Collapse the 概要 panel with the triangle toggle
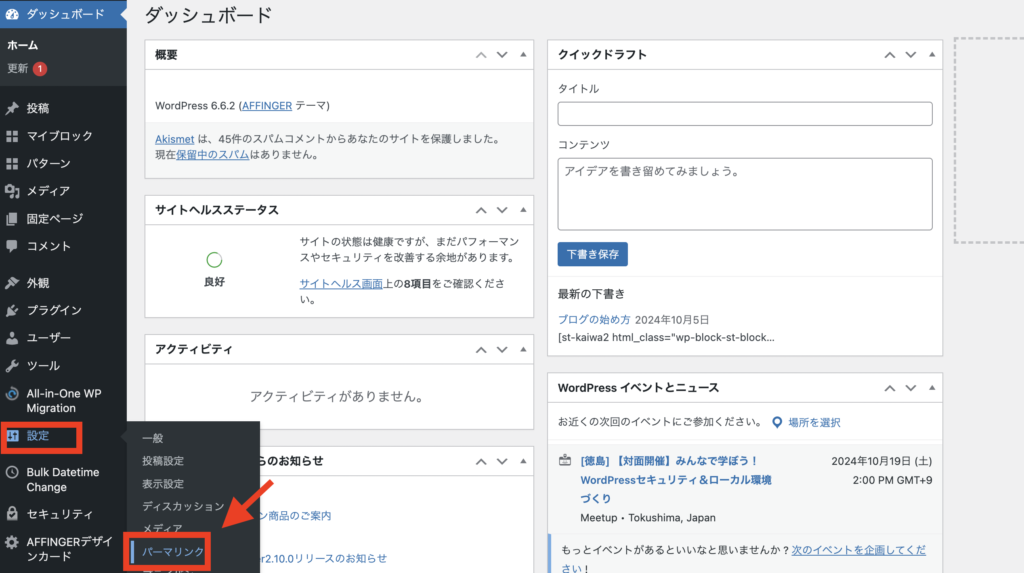This screenshot has width=1024, height=573. [x=523, y=55]
